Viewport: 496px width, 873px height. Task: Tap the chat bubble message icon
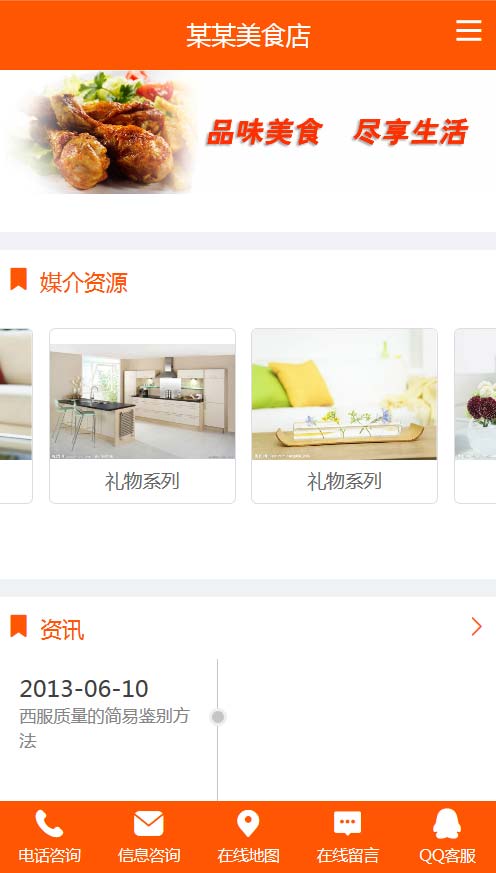(x=347, y=824)
